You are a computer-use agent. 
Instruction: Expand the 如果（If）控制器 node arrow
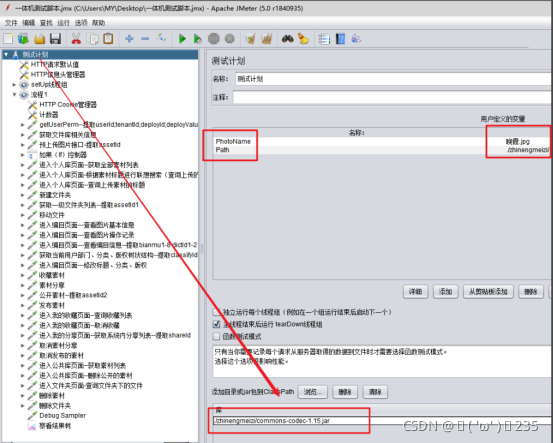pyautogui.click(x=23, y=155)
